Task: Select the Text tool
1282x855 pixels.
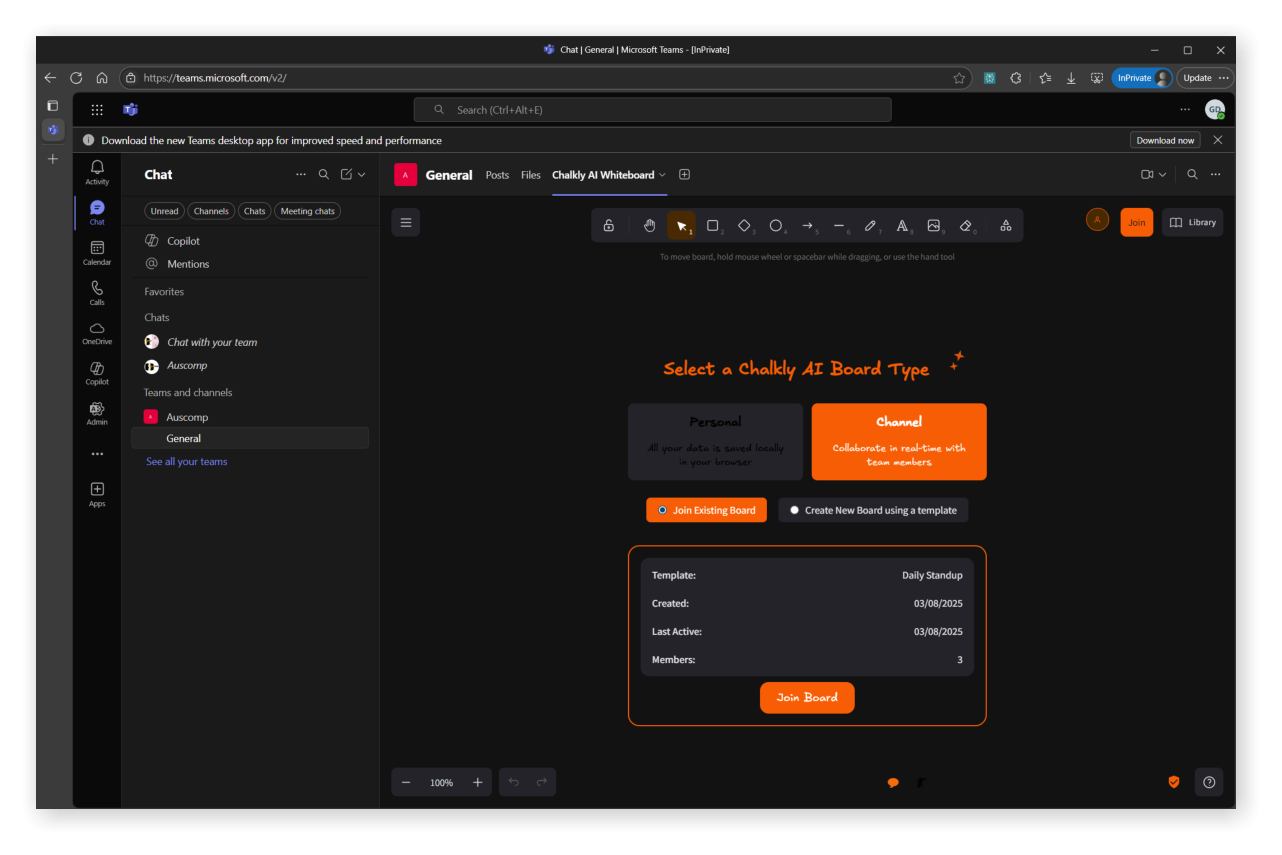Action: click(x=902, y=226)
